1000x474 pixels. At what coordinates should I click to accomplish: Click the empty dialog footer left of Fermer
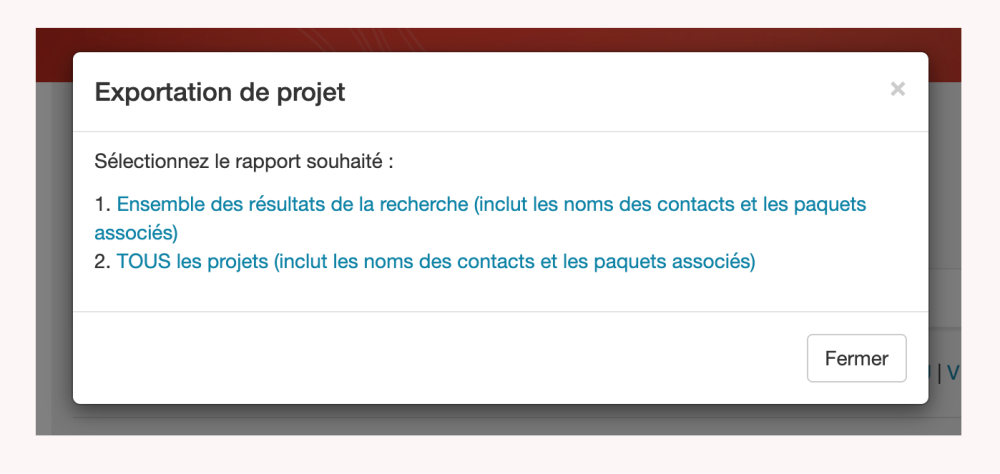coord(400,358)
